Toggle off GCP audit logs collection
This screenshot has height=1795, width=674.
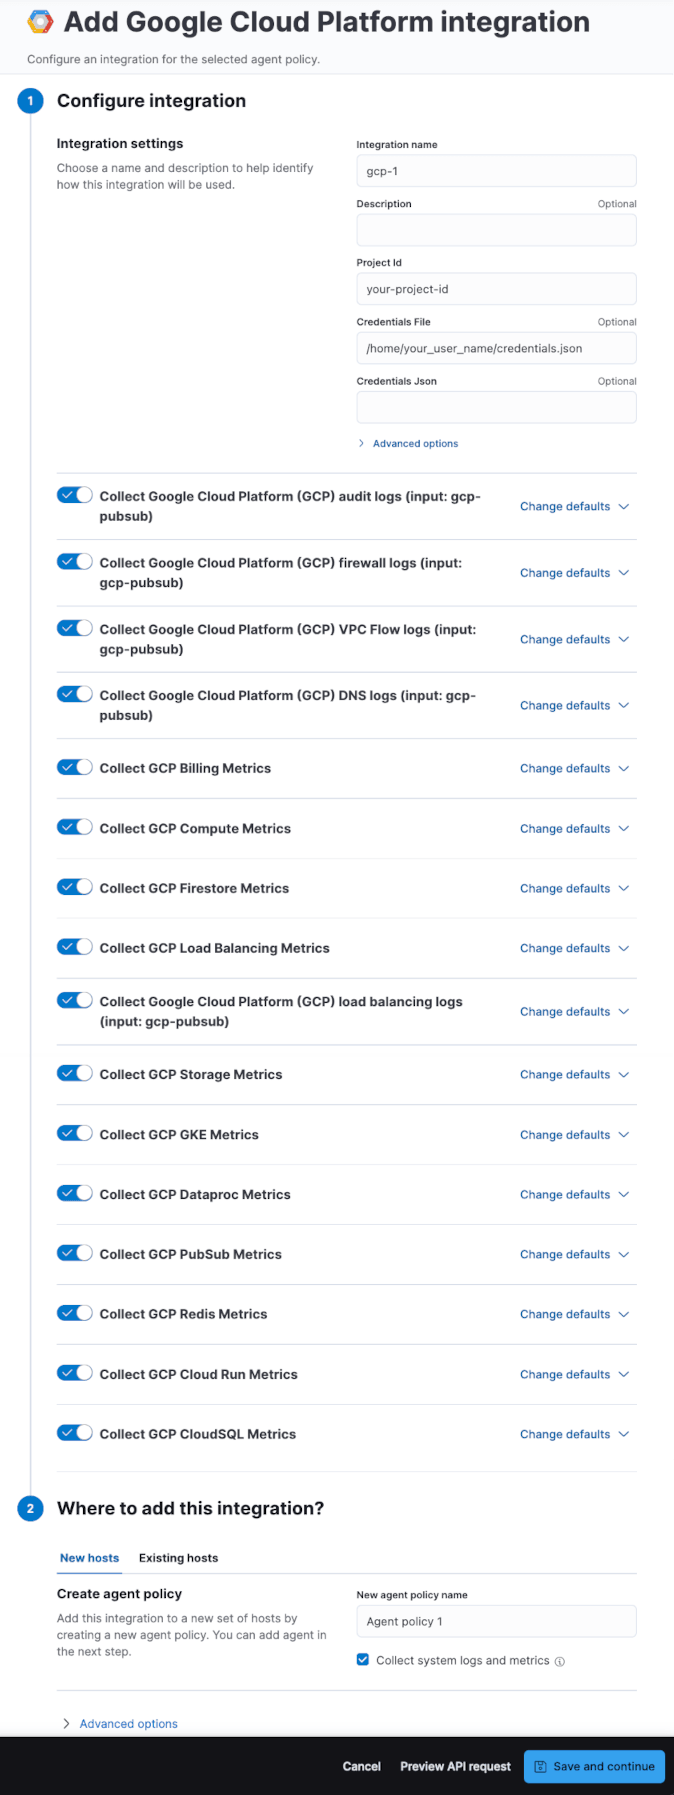75,496
